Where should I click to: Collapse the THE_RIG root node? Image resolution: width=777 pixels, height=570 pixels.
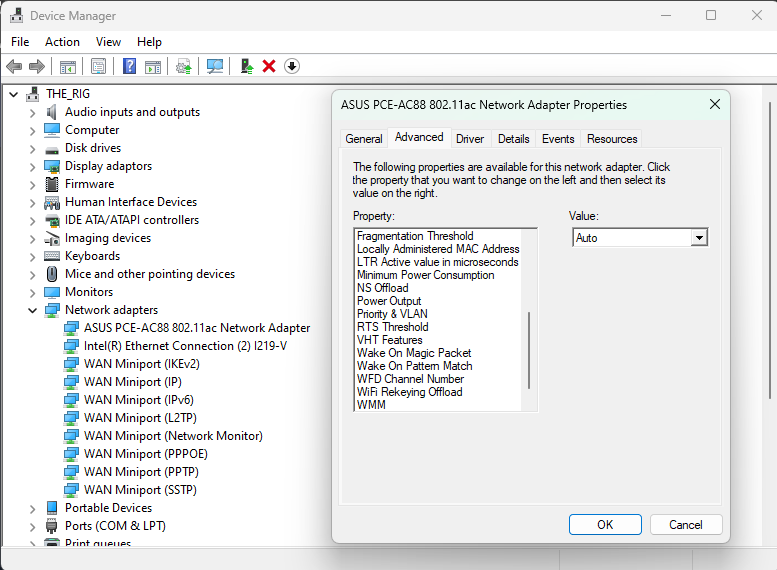tap(14, 94)
